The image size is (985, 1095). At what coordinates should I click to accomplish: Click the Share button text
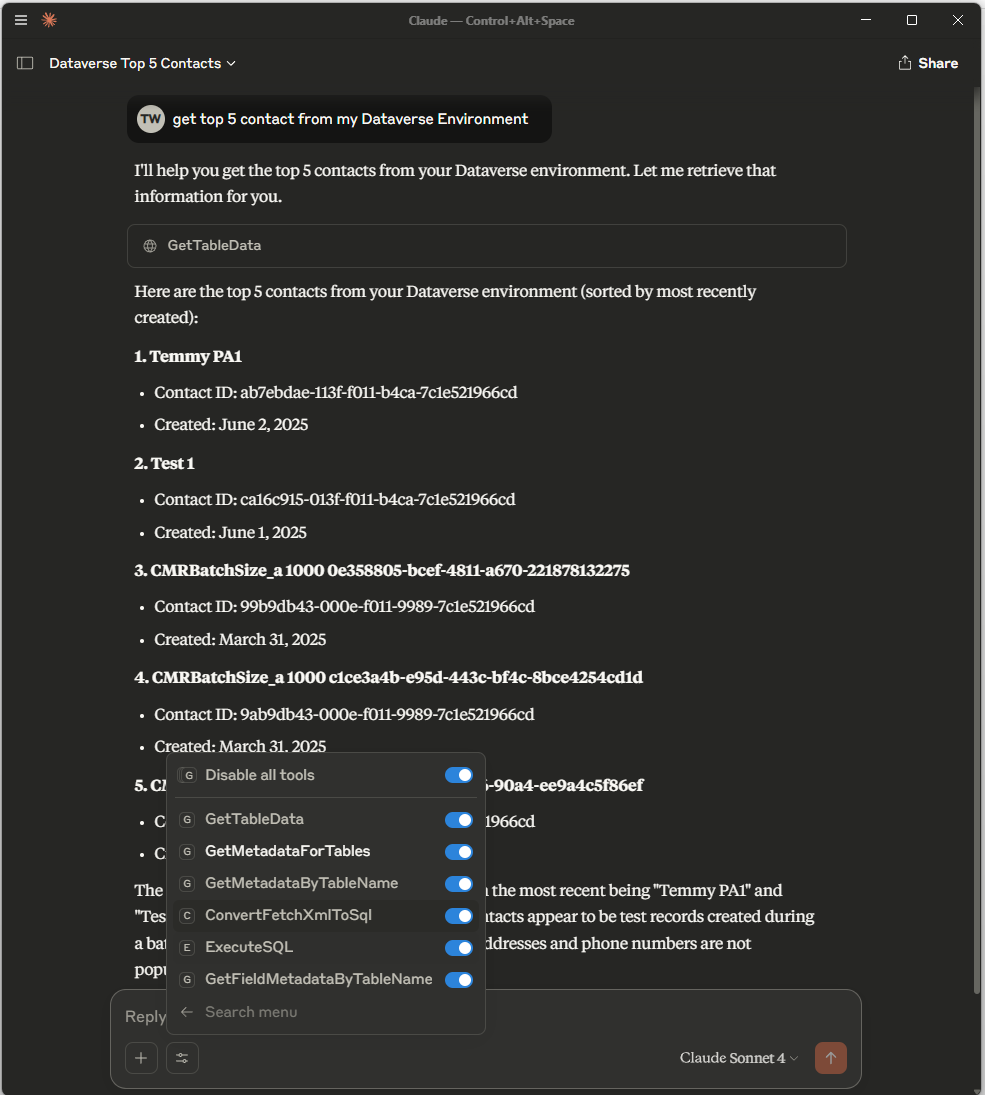click(x=938, y=63)
